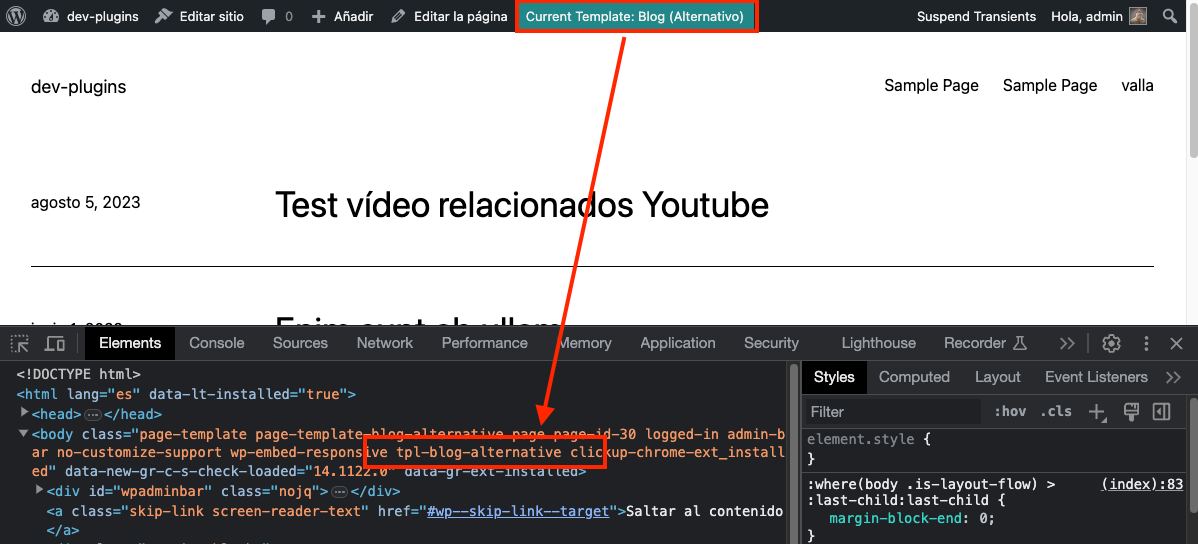Click the dev-plugins site title
1198x544 pixels.
tap(79, 87)
